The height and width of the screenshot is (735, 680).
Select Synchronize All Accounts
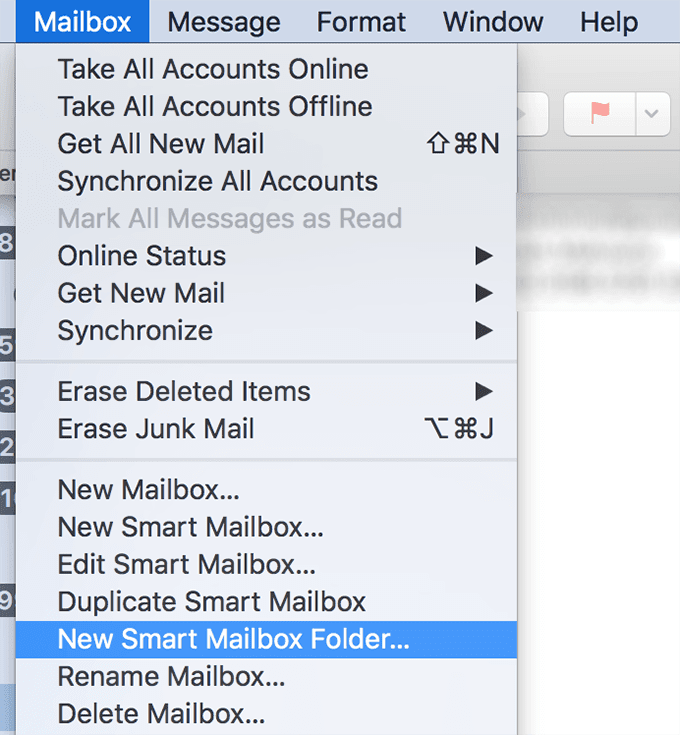[x=266, y=181]
